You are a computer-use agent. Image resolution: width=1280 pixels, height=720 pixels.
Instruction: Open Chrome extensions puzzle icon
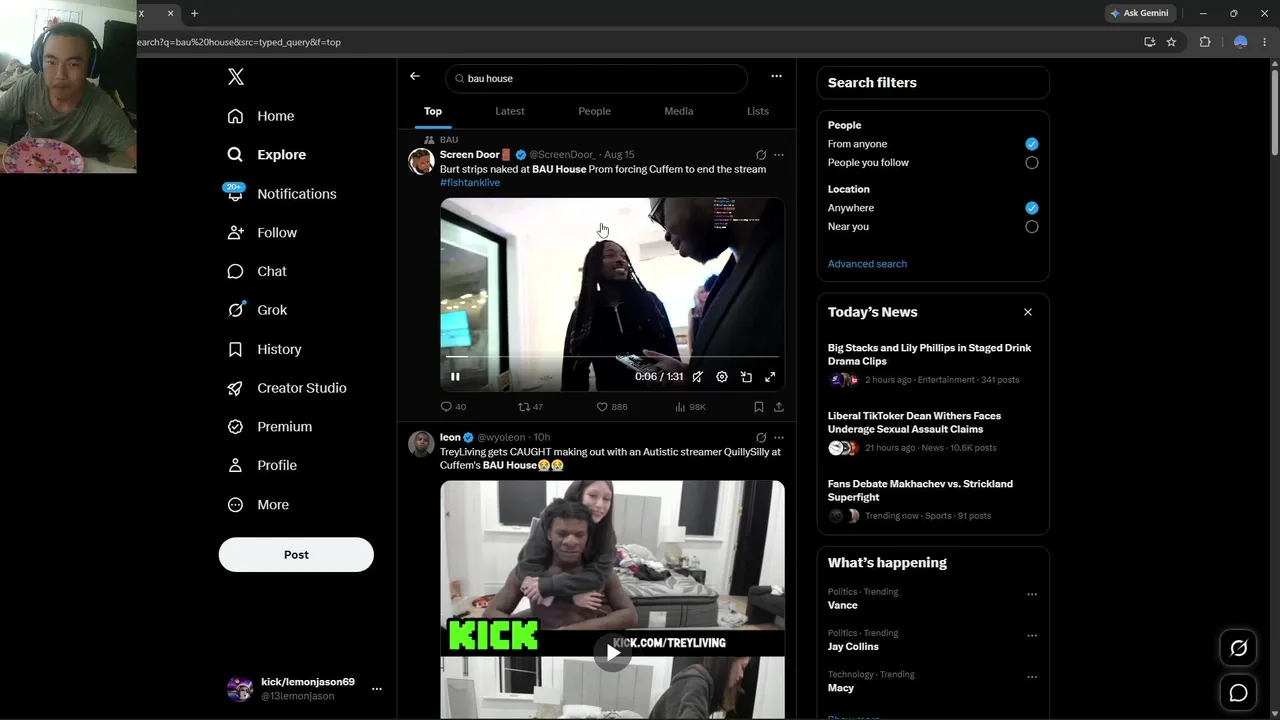click(x=1205, y=42)
